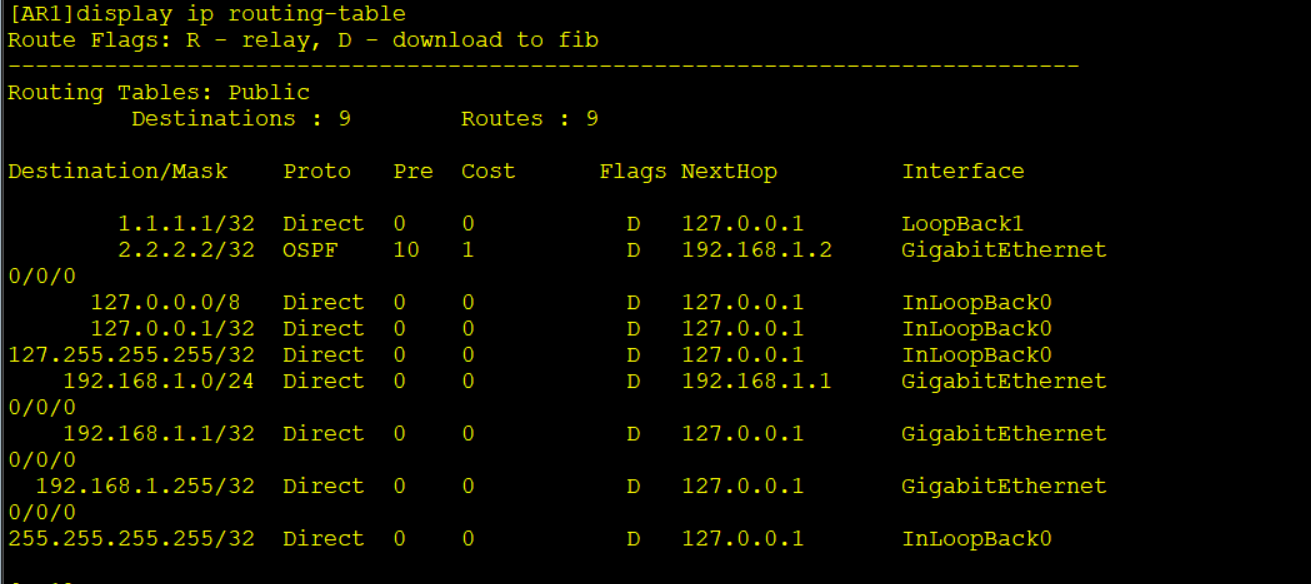The image size is (1311, 584).
Task: Click GigabitEthernet in the 192.168.1.0/24 row
Action: (x=1004, y=381)
